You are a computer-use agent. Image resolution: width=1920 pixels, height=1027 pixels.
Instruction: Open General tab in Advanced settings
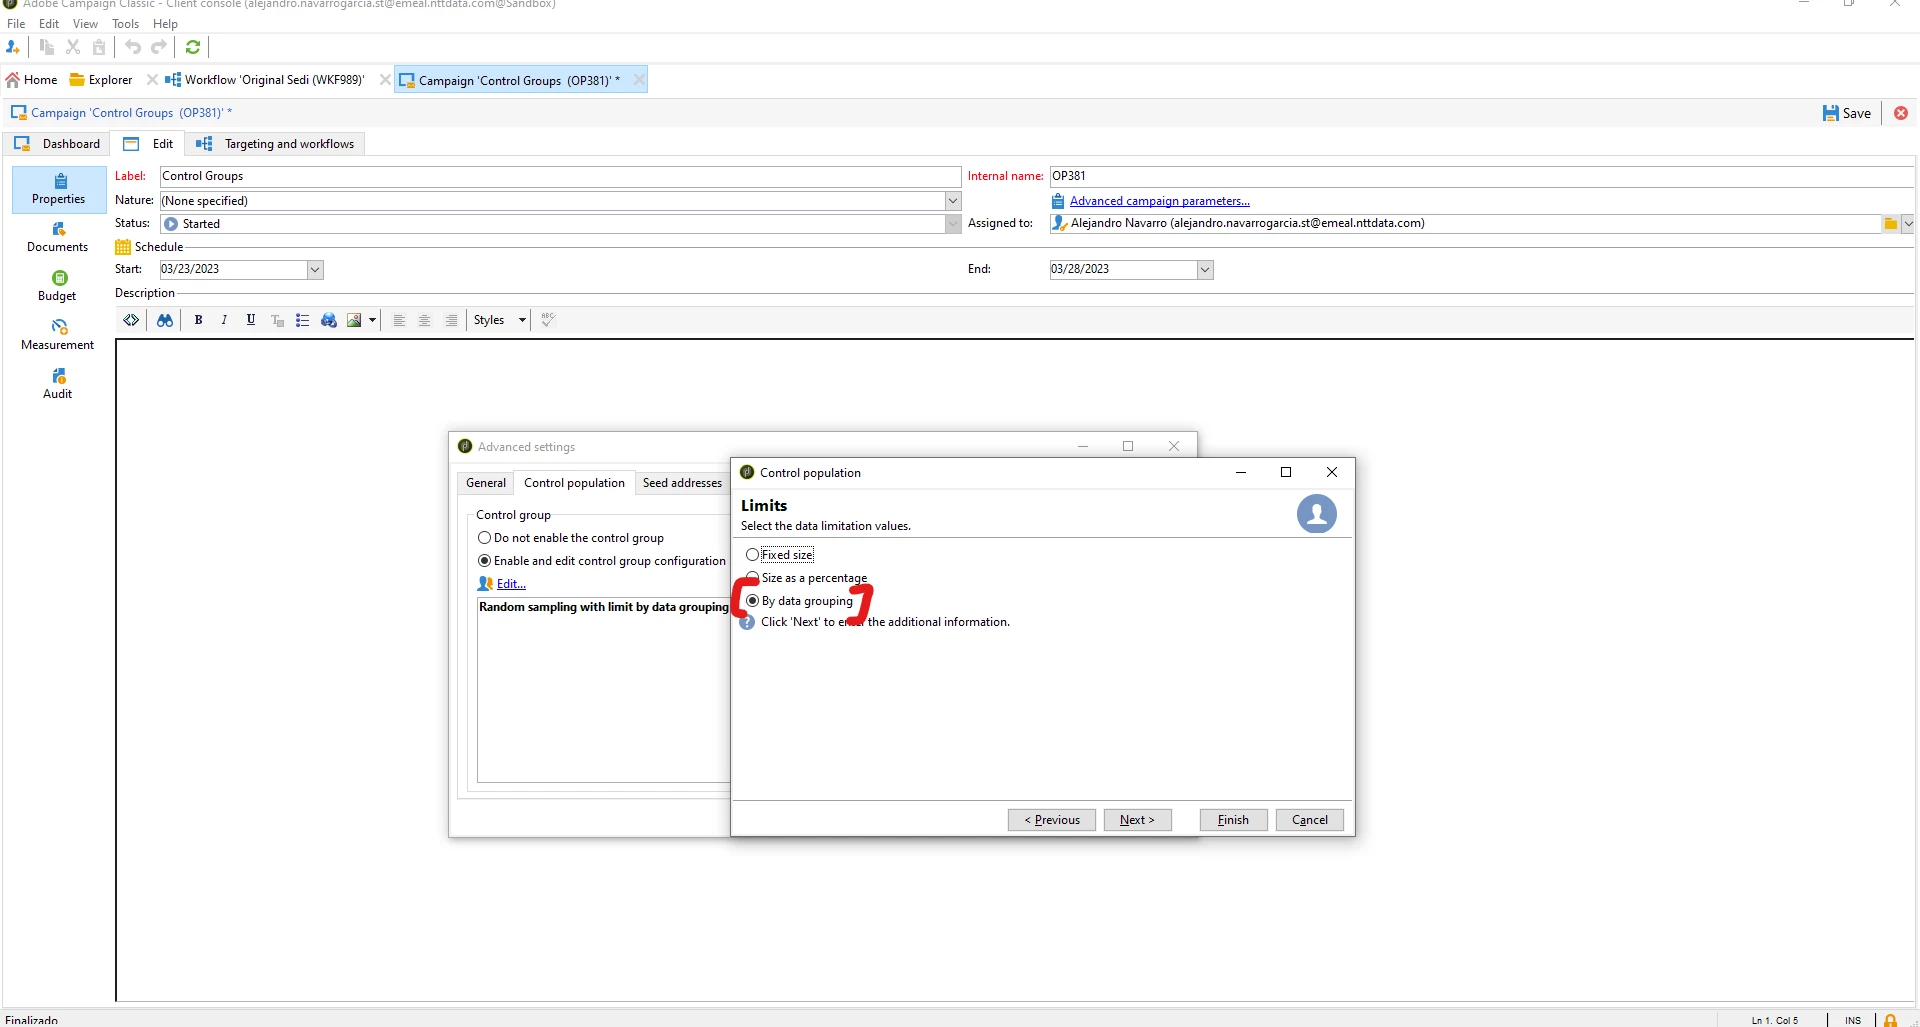coord(486,483)
